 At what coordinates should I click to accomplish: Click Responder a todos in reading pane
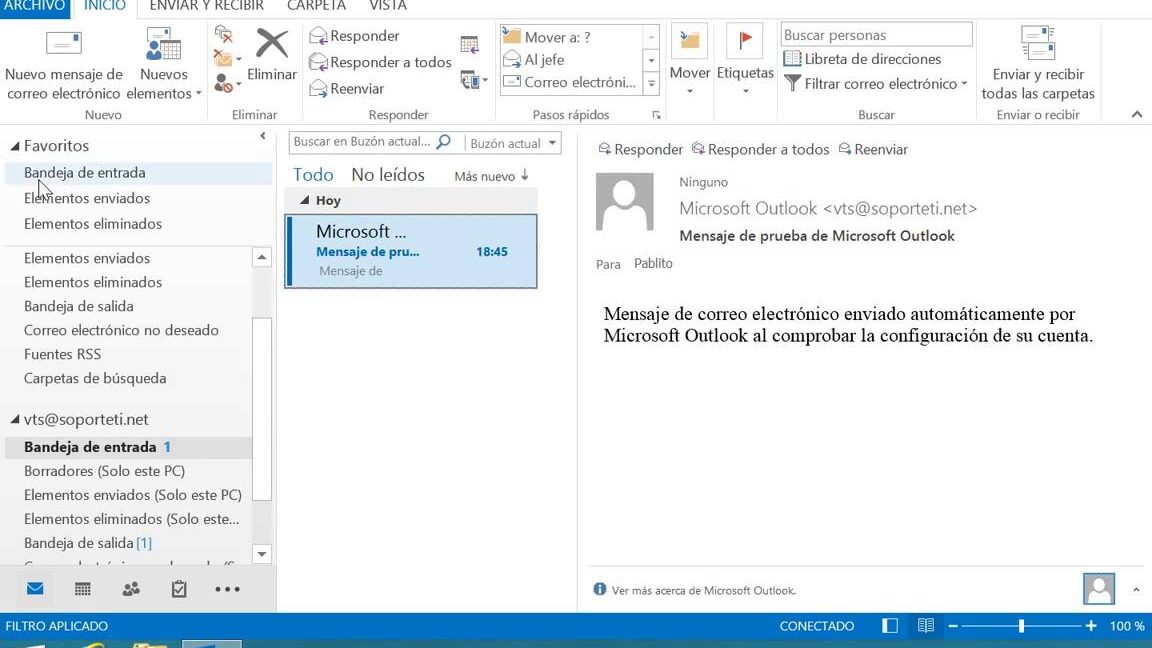coord(760,149)
